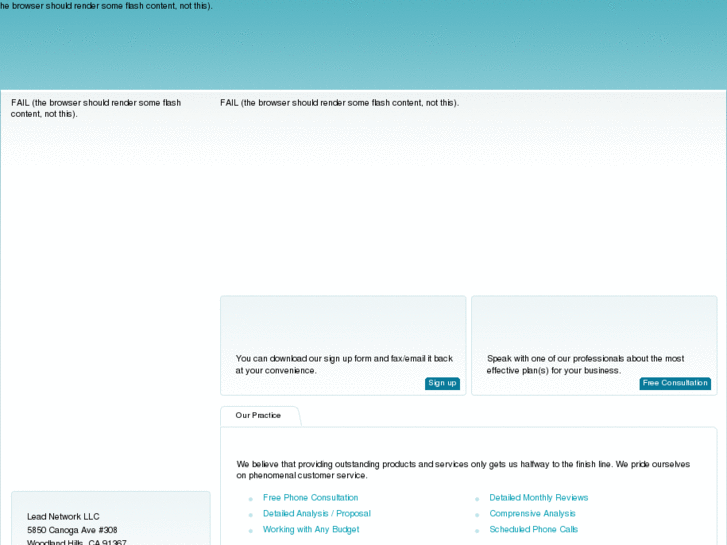Screen dimensions: 727x545
Task: Open the Free Phone Consultation link
Action: click(310, 498)
